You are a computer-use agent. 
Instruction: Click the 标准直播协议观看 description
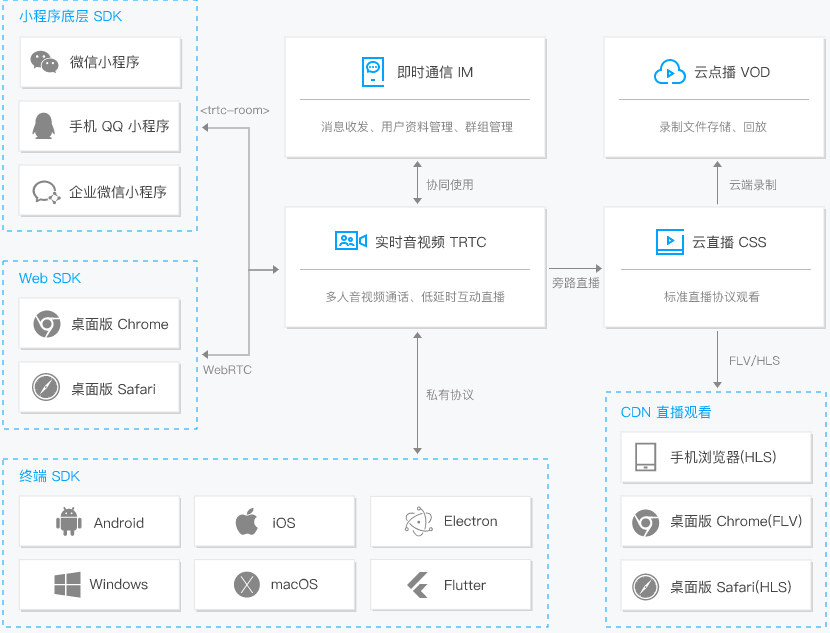coord(712,297)
